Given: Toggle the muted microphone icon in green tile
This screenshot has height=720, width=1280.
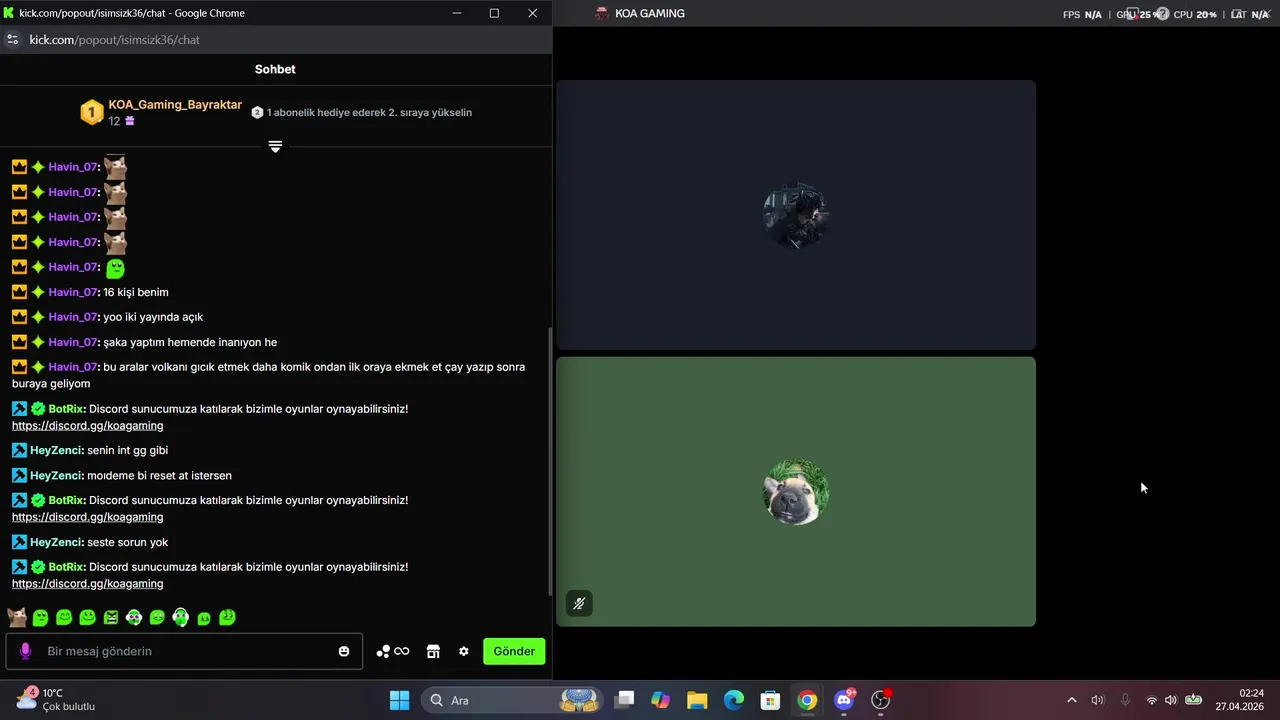Looking at the screenshot, I should (579, 604).
